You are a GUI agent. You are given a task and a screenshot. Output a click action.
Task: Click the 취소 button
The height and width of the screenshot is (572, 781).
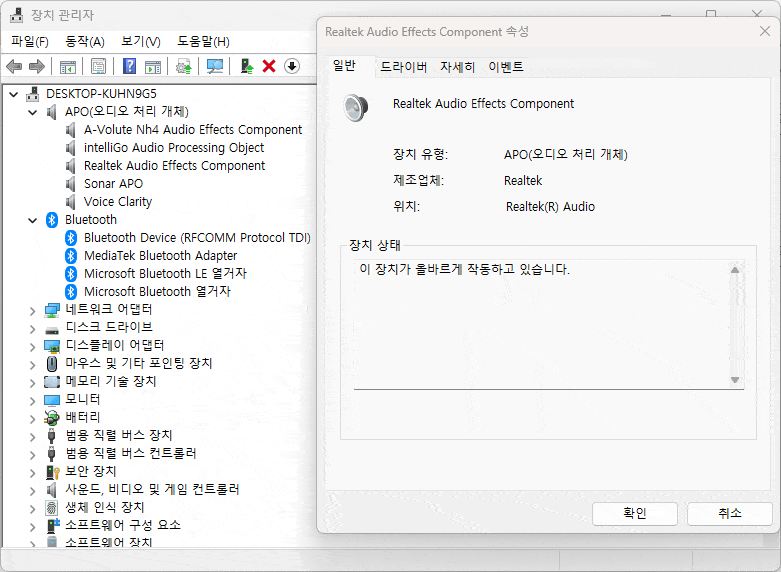730,513
